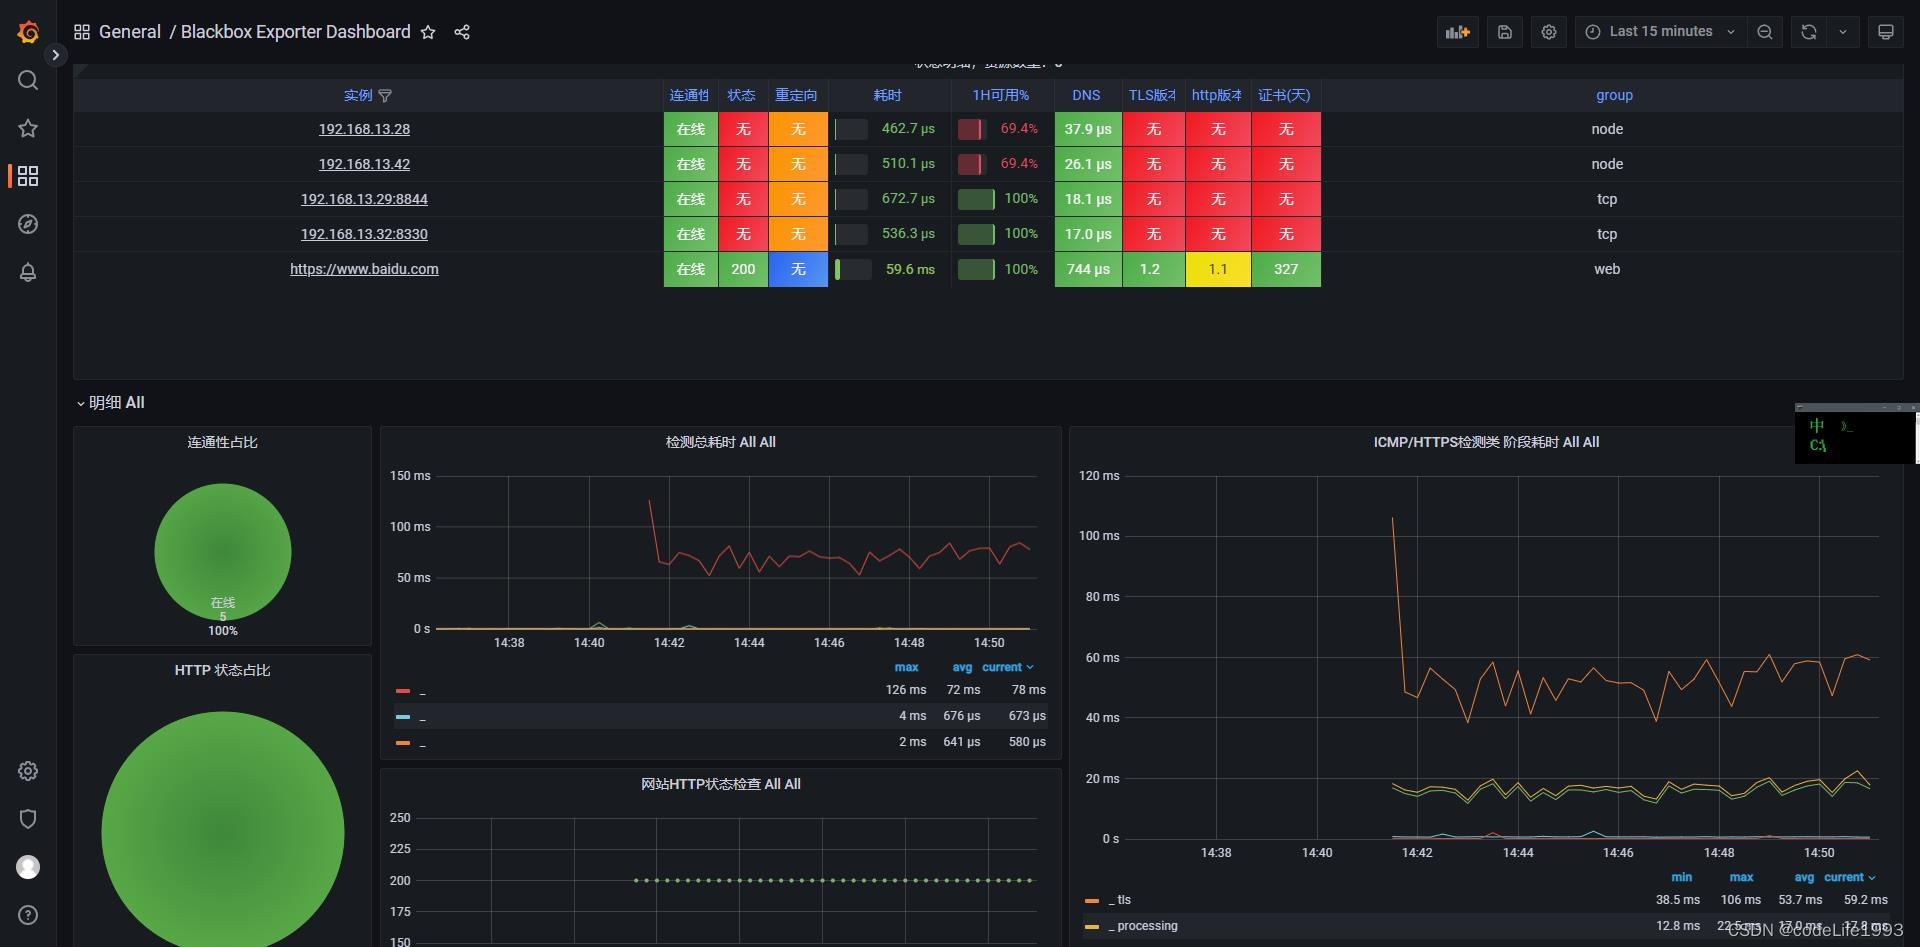This screenshot has height=947, width=1920.
Task: Sort by the 耗时 column header
Action: [x=887, y=95]
